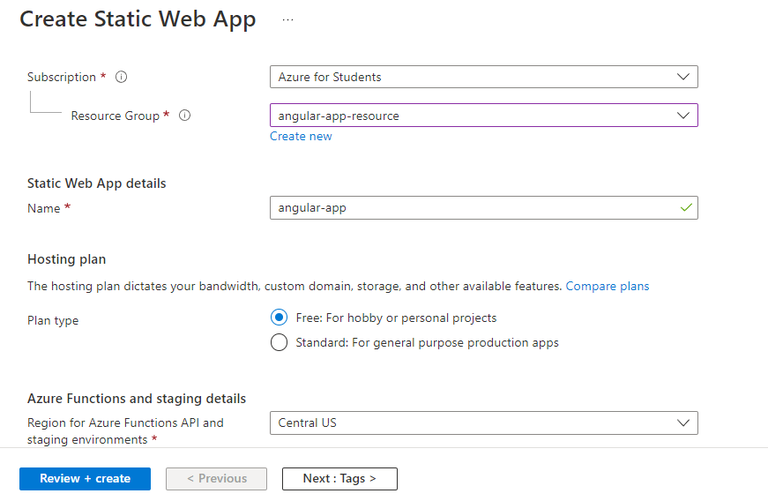Viewport: 768px width, 501px height.
Task: Click the green checkmark in Name field
Action: 685,208
